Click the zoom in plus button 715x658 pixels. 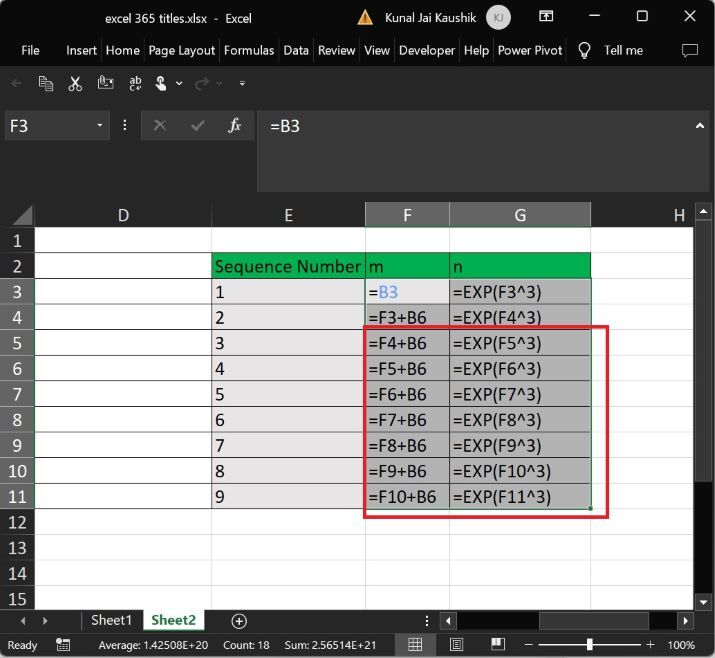click(x=650, y=645)
